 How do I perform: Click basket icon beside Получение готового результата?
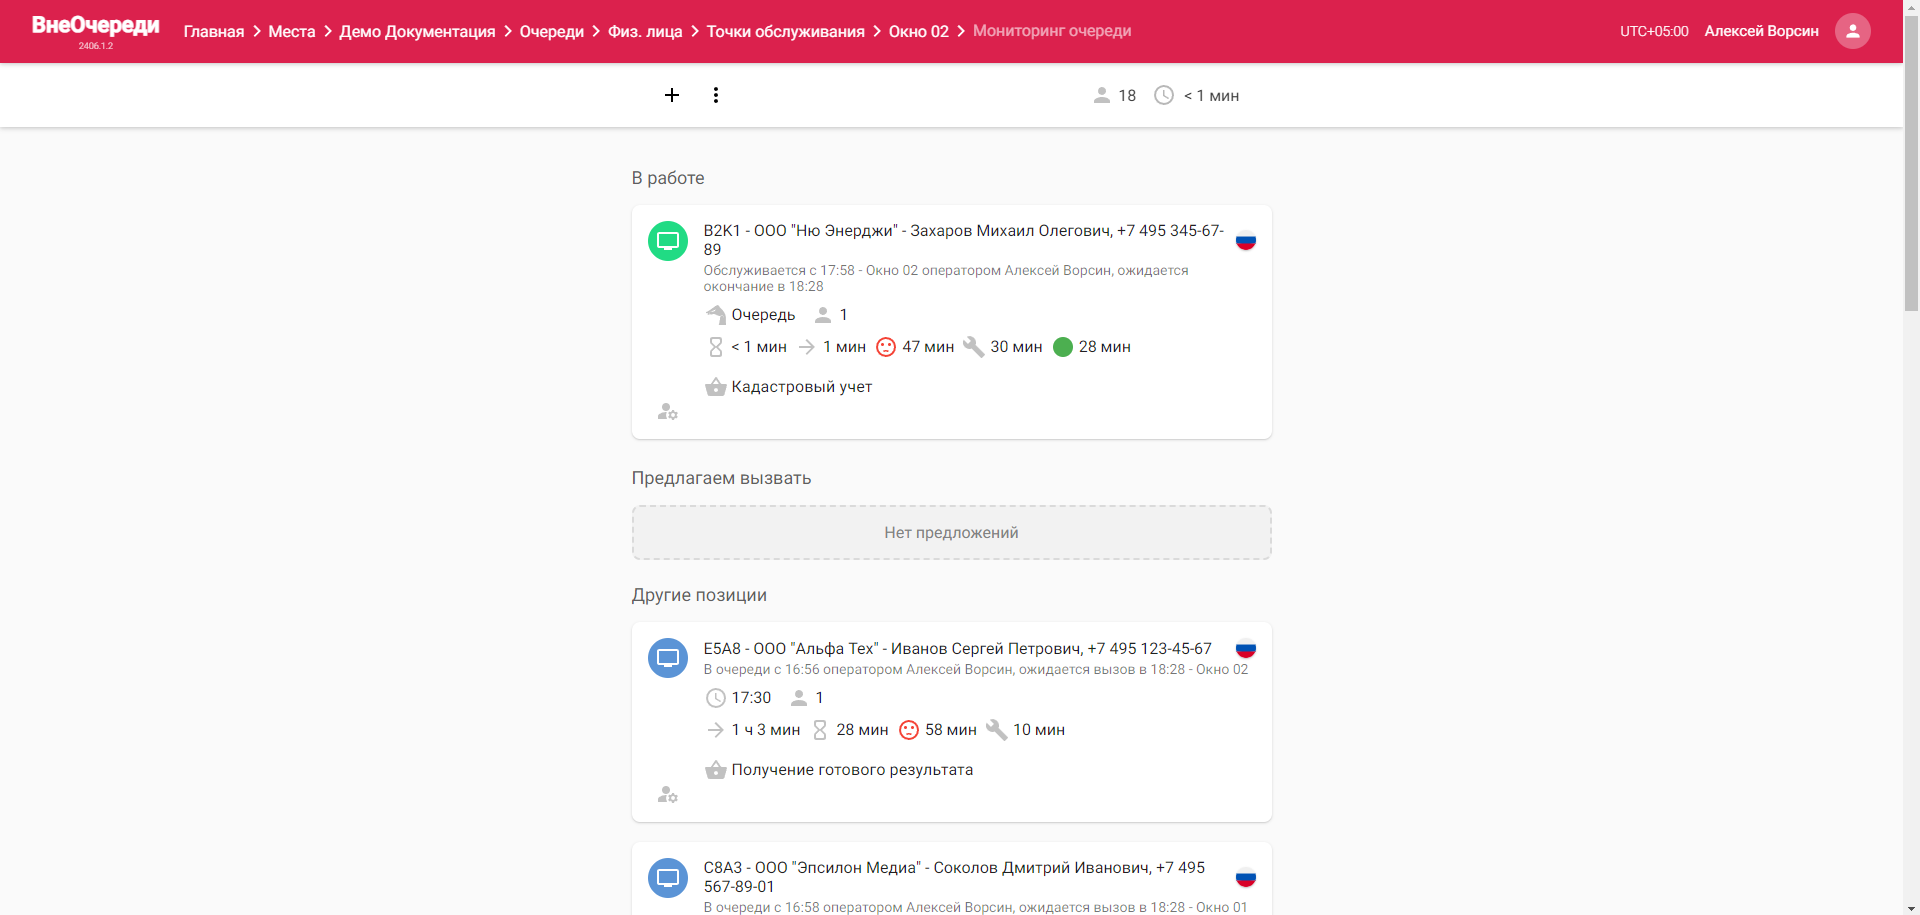coord(716,770)
